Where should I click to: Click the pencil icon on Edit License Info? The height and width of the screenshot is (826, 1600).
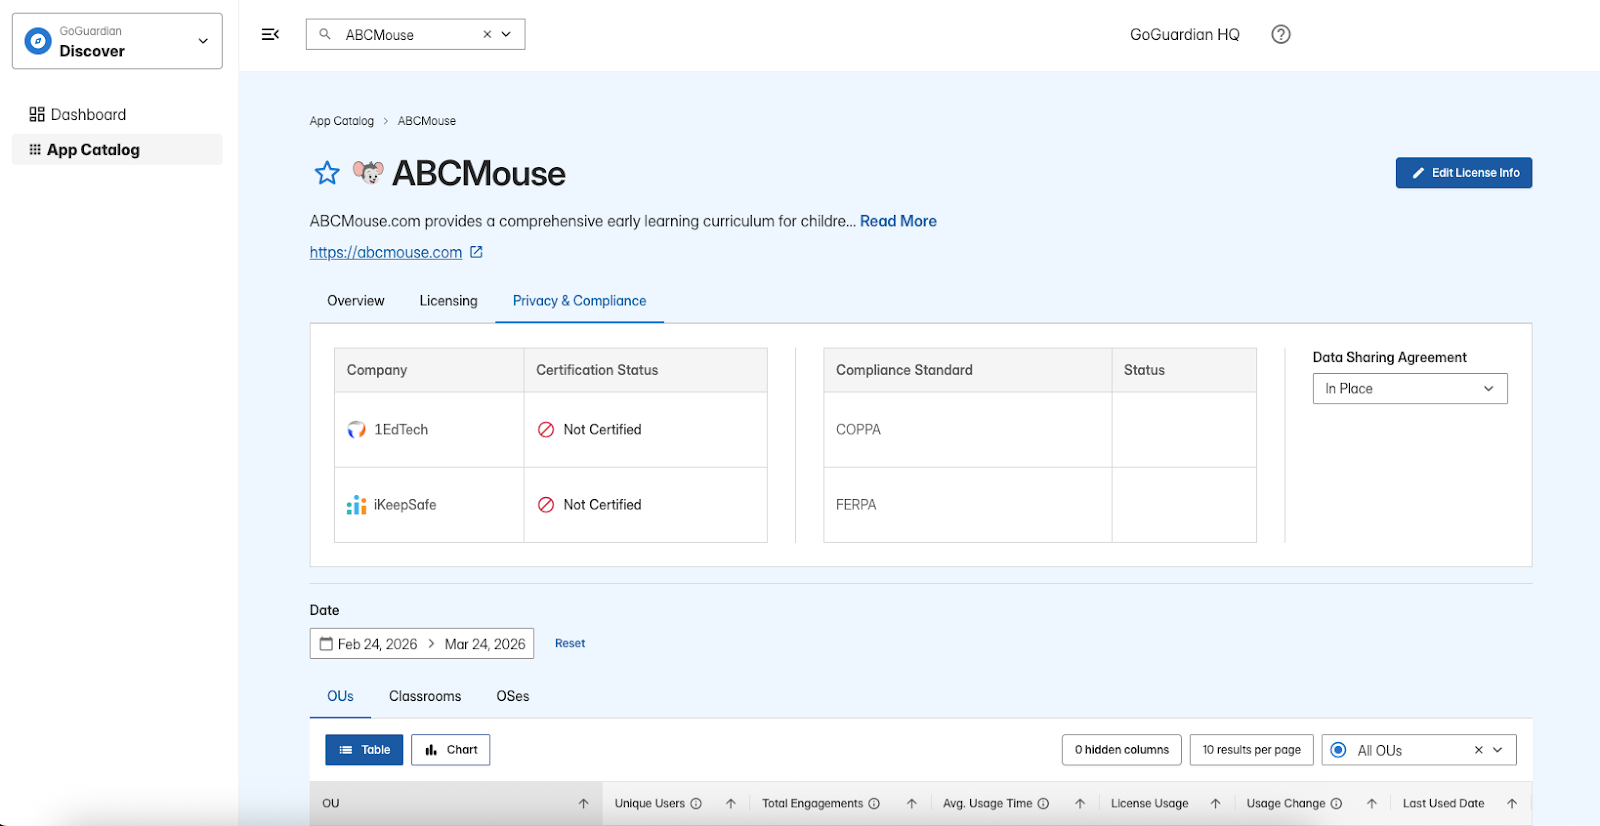1418,173
